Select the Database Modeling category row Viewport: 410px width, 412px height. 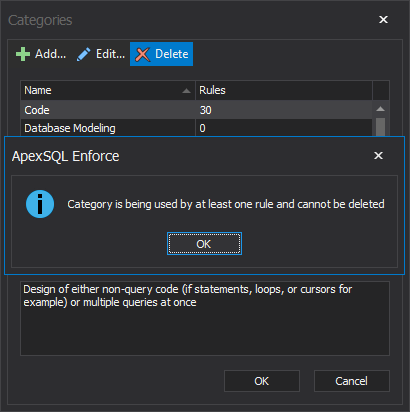196,128
